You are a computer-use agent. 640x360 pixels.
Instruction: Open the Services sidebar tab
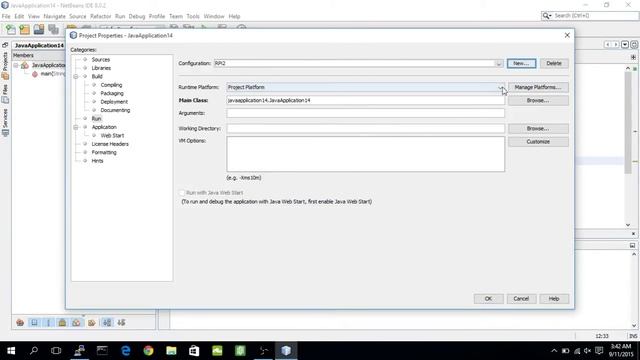point(5,122)
